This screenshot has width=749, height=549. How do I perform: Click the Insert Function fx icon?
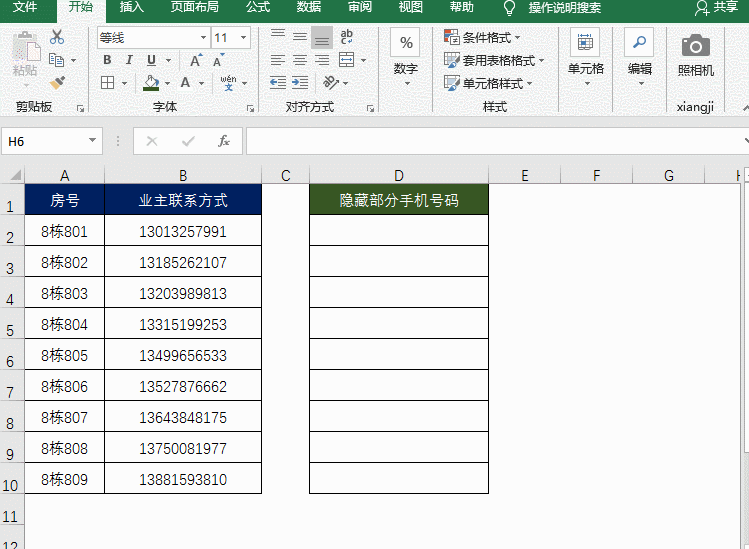pos(224,141)
